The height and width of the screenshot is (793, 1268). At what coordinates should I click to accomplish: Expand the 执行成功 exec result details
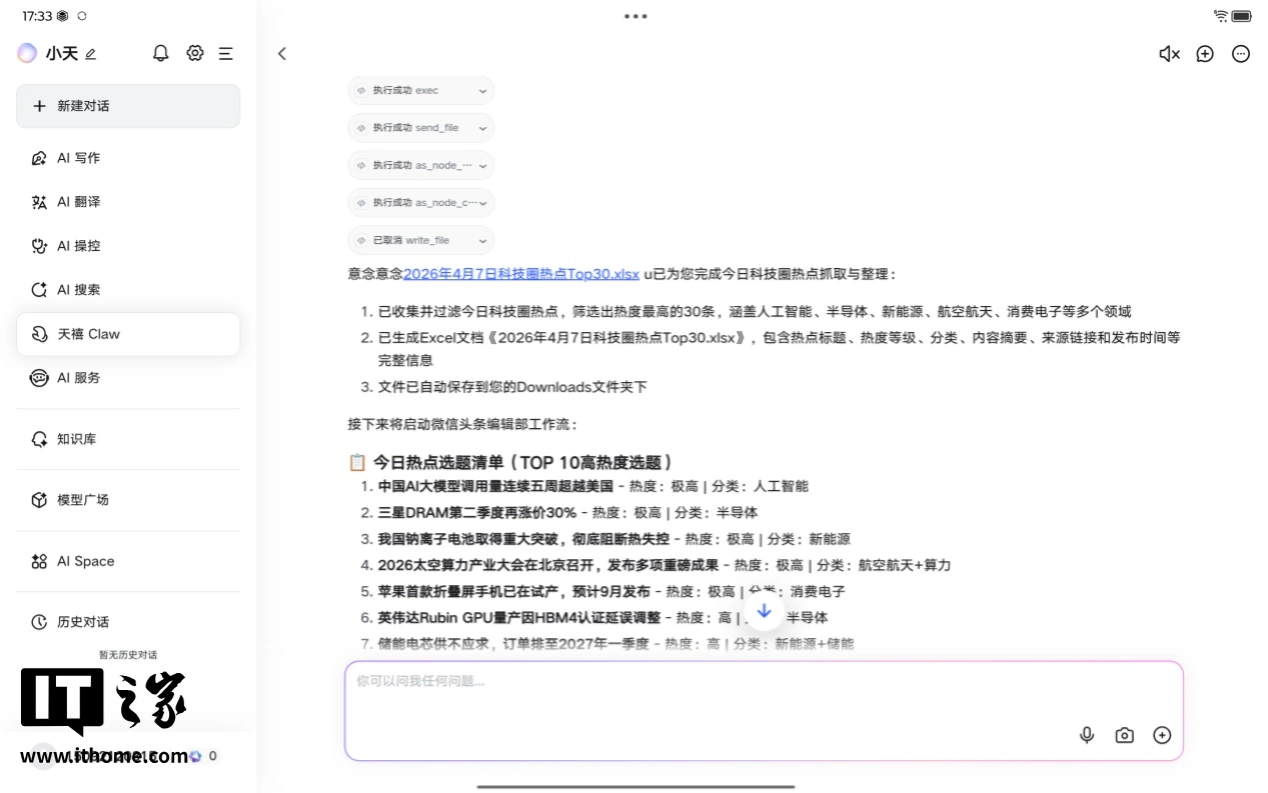420,90
